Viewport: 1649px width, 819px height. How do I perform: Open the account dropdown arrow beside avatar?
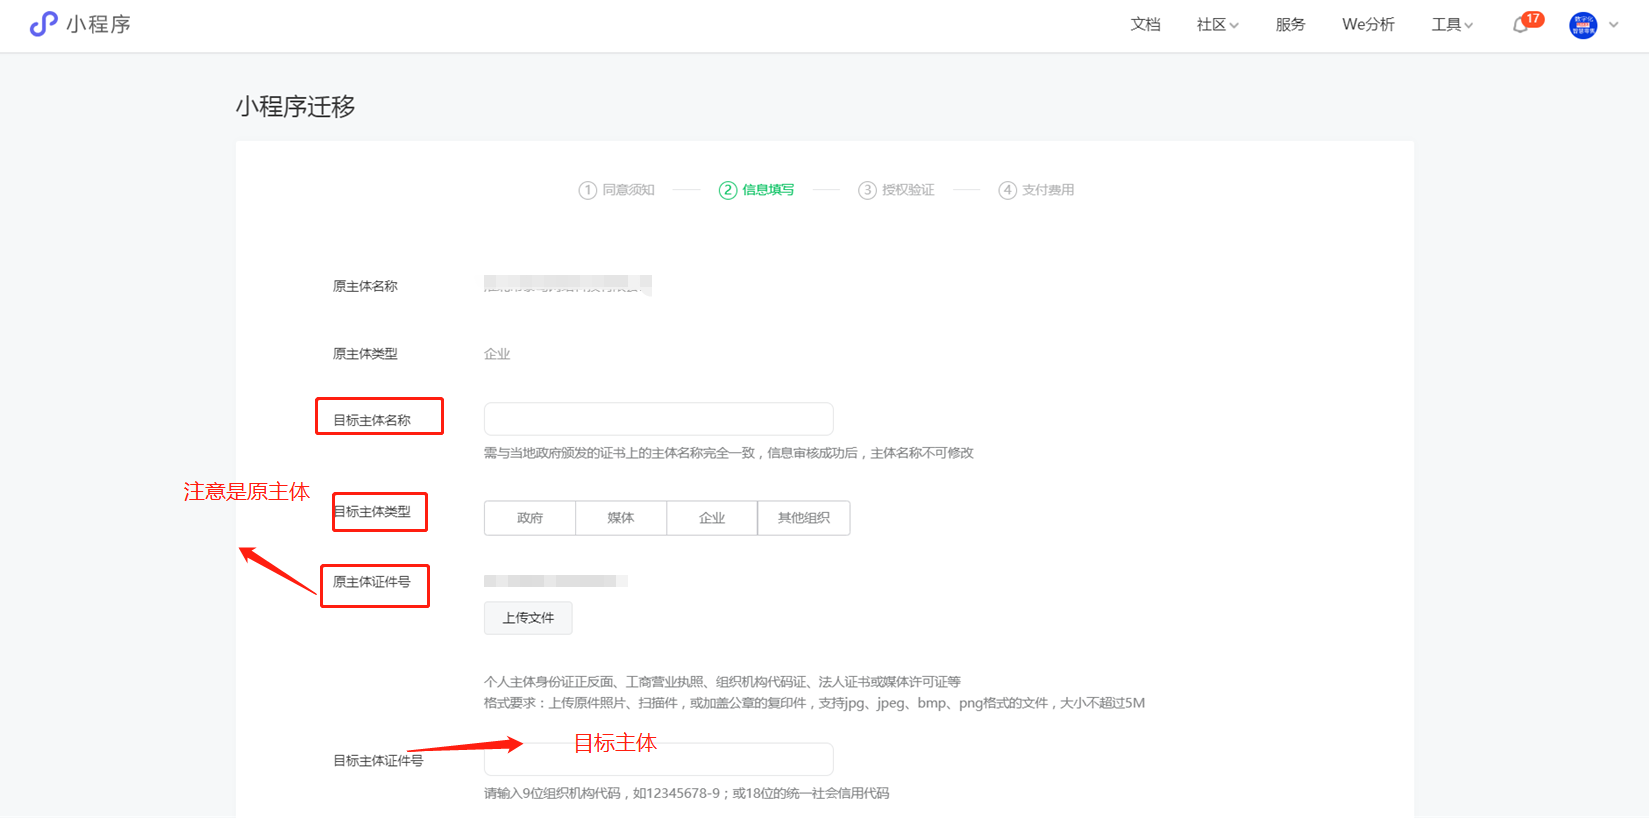[x=1613, y=25]
